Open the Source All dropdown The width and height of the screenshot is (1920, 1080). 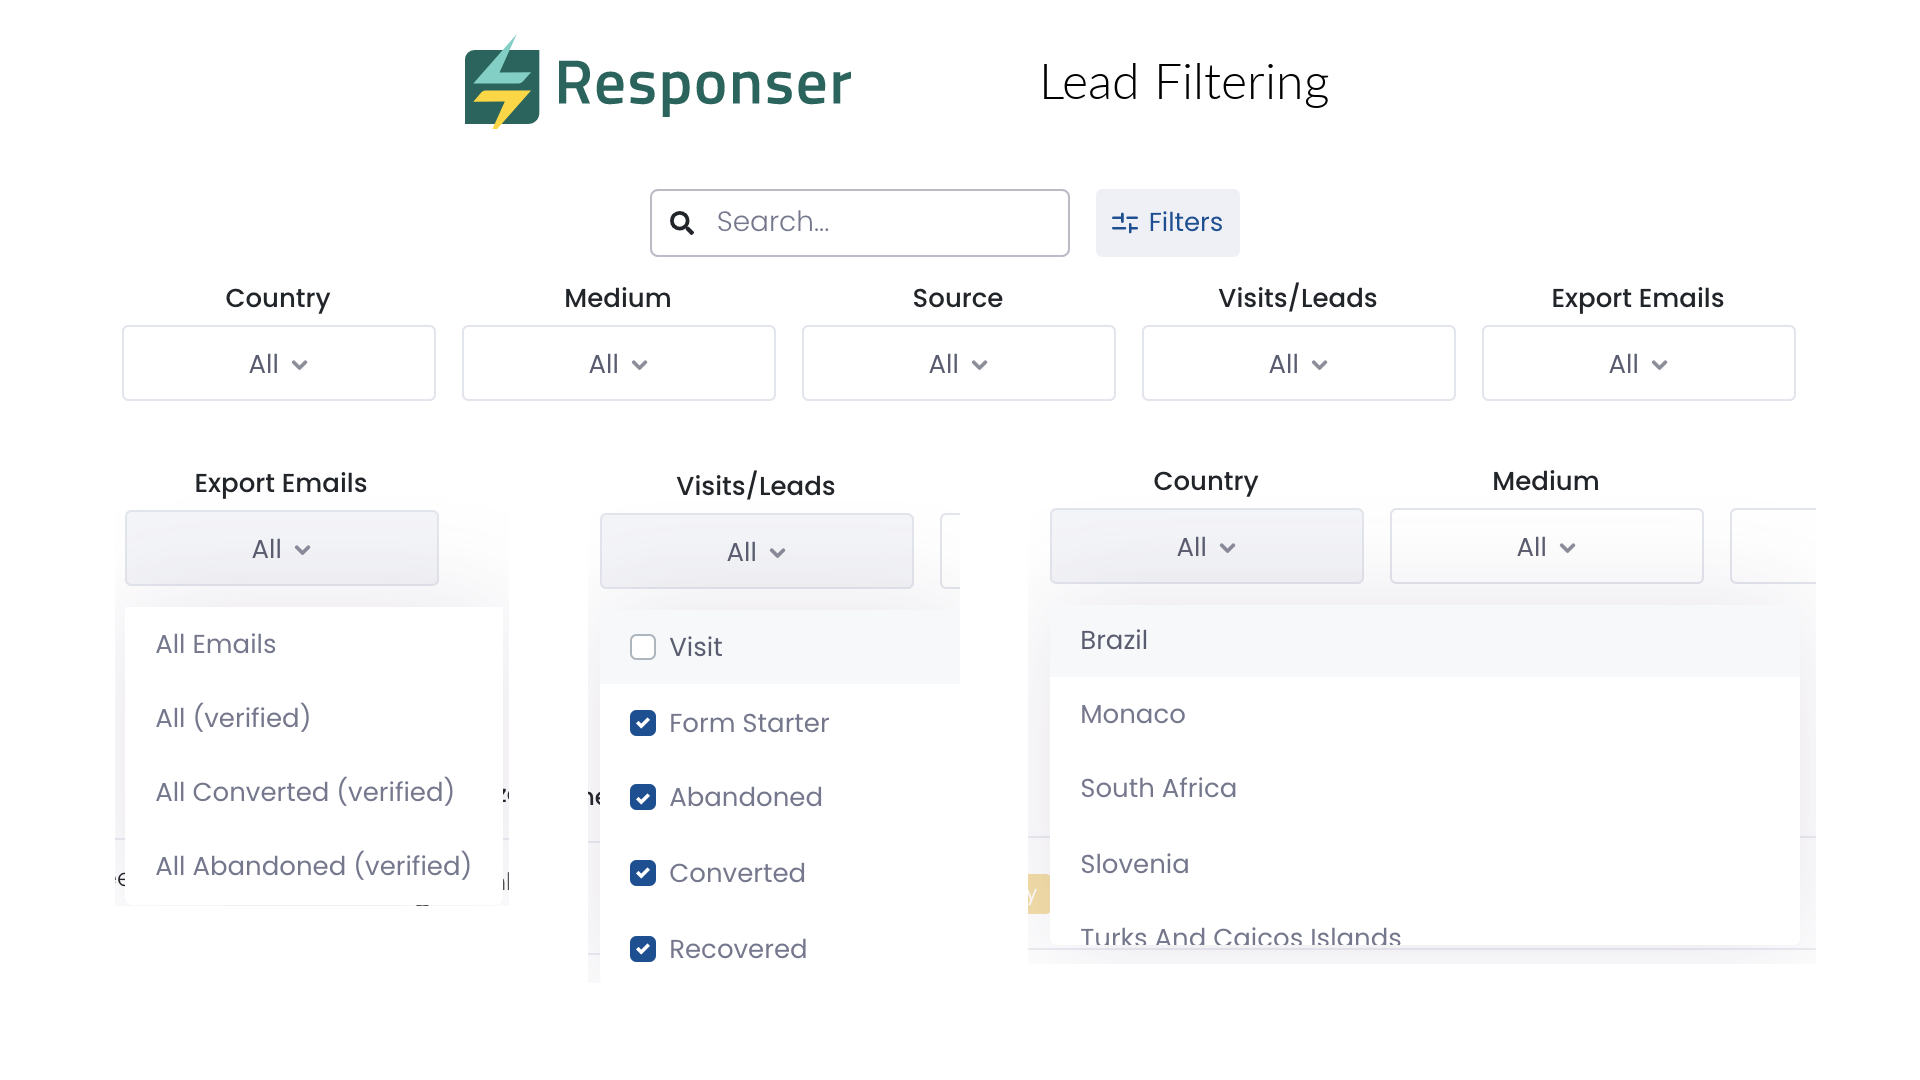coord(957,363)
